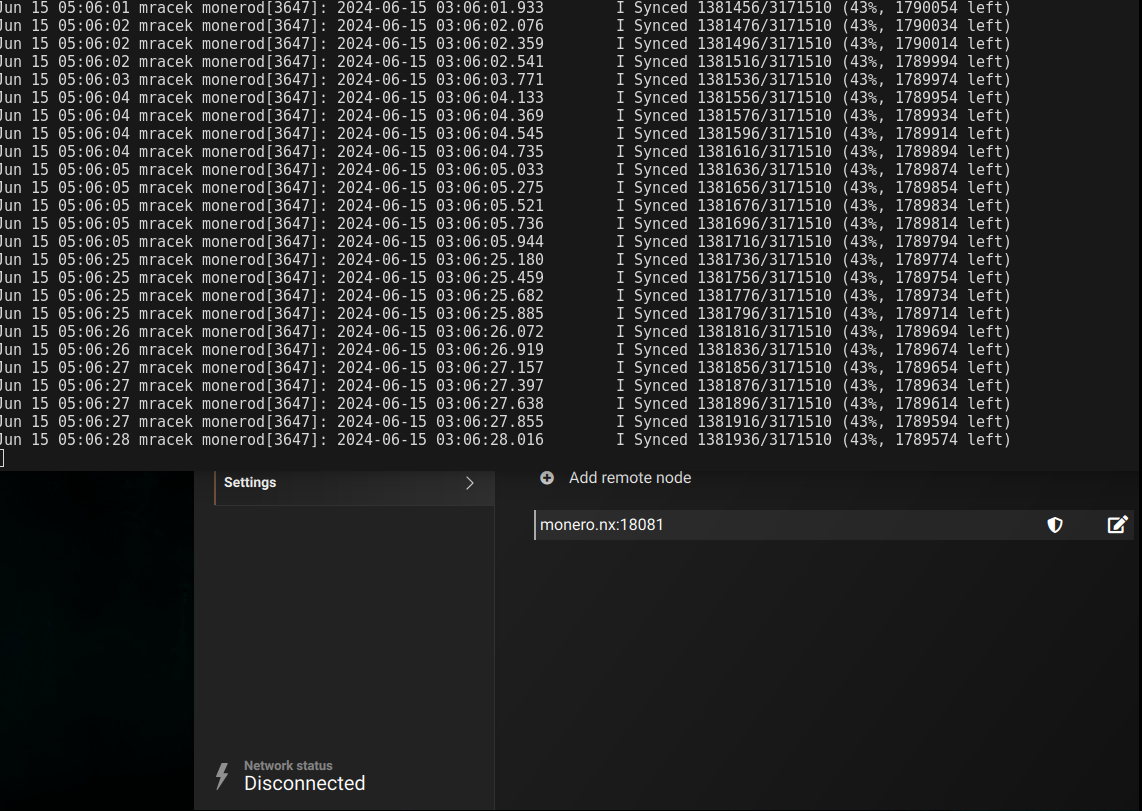
Task: Click terminal line with timestamp 03:06:26.919
Action: (505, 349)
